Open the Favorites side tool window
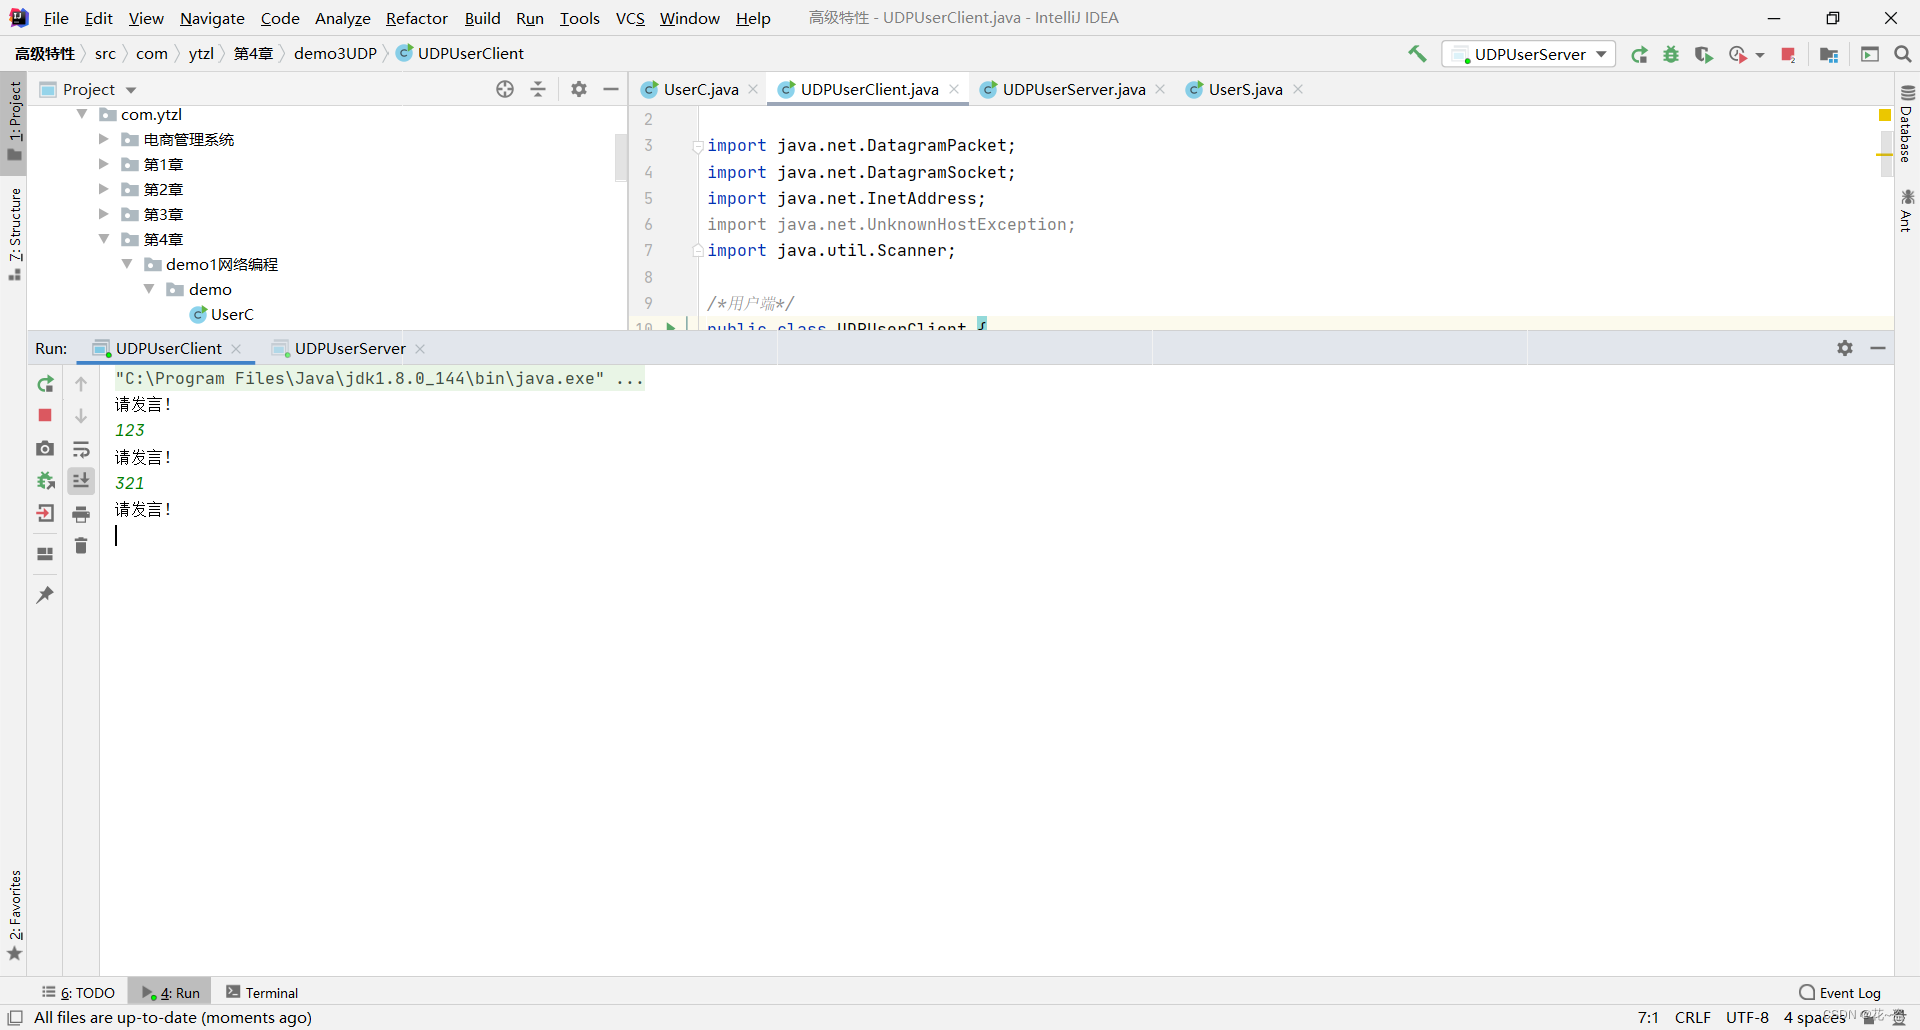 pyautogui.click(x=14, y=914)
